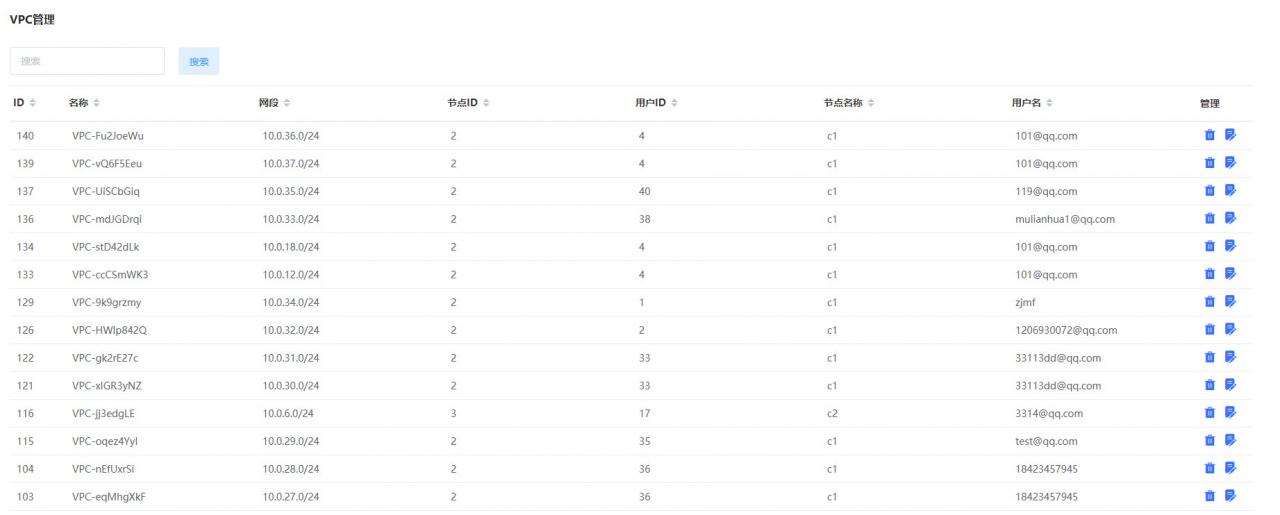Delete VPC-HWlp842Q row

point(1209,330)
